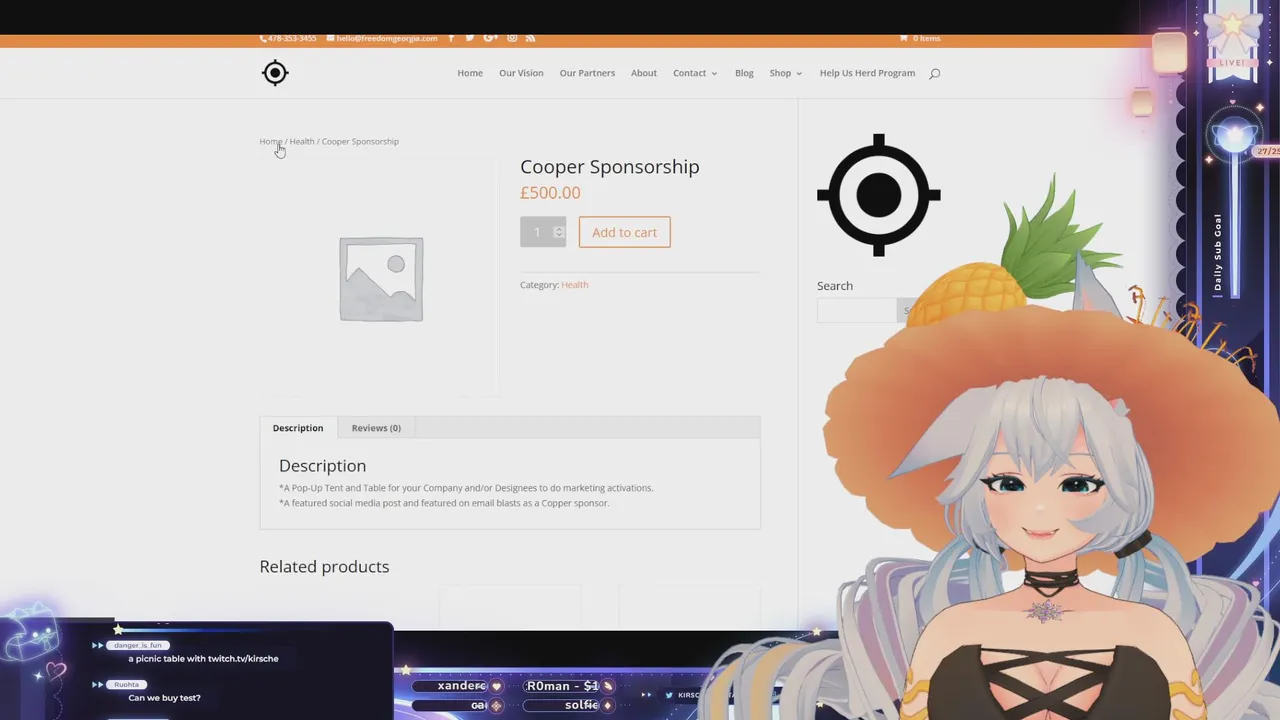Click the hello@freedomgeorgia.com email link

[382, 38]
